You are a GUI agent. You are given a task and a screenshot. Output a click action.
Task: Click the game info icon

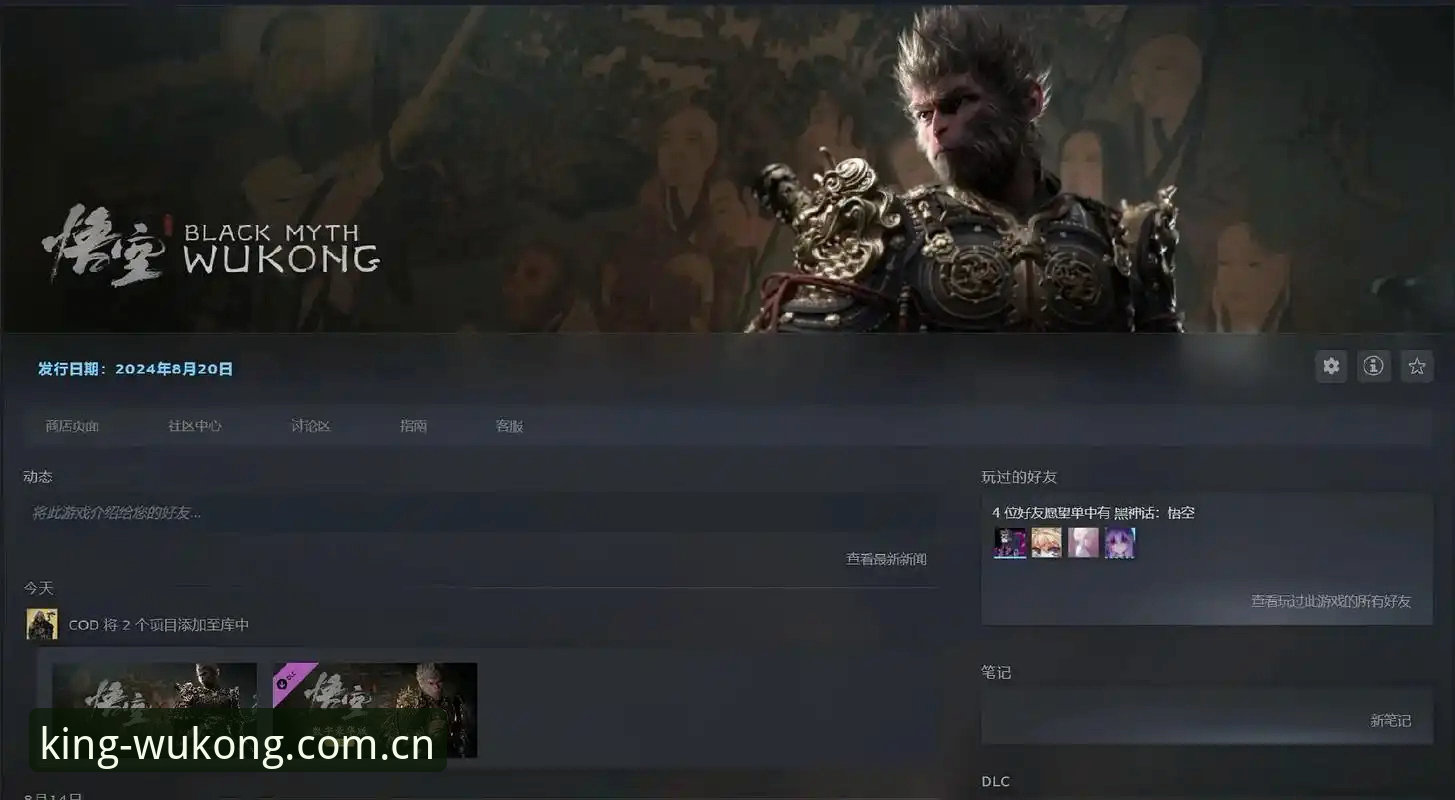click(1374, 366)
